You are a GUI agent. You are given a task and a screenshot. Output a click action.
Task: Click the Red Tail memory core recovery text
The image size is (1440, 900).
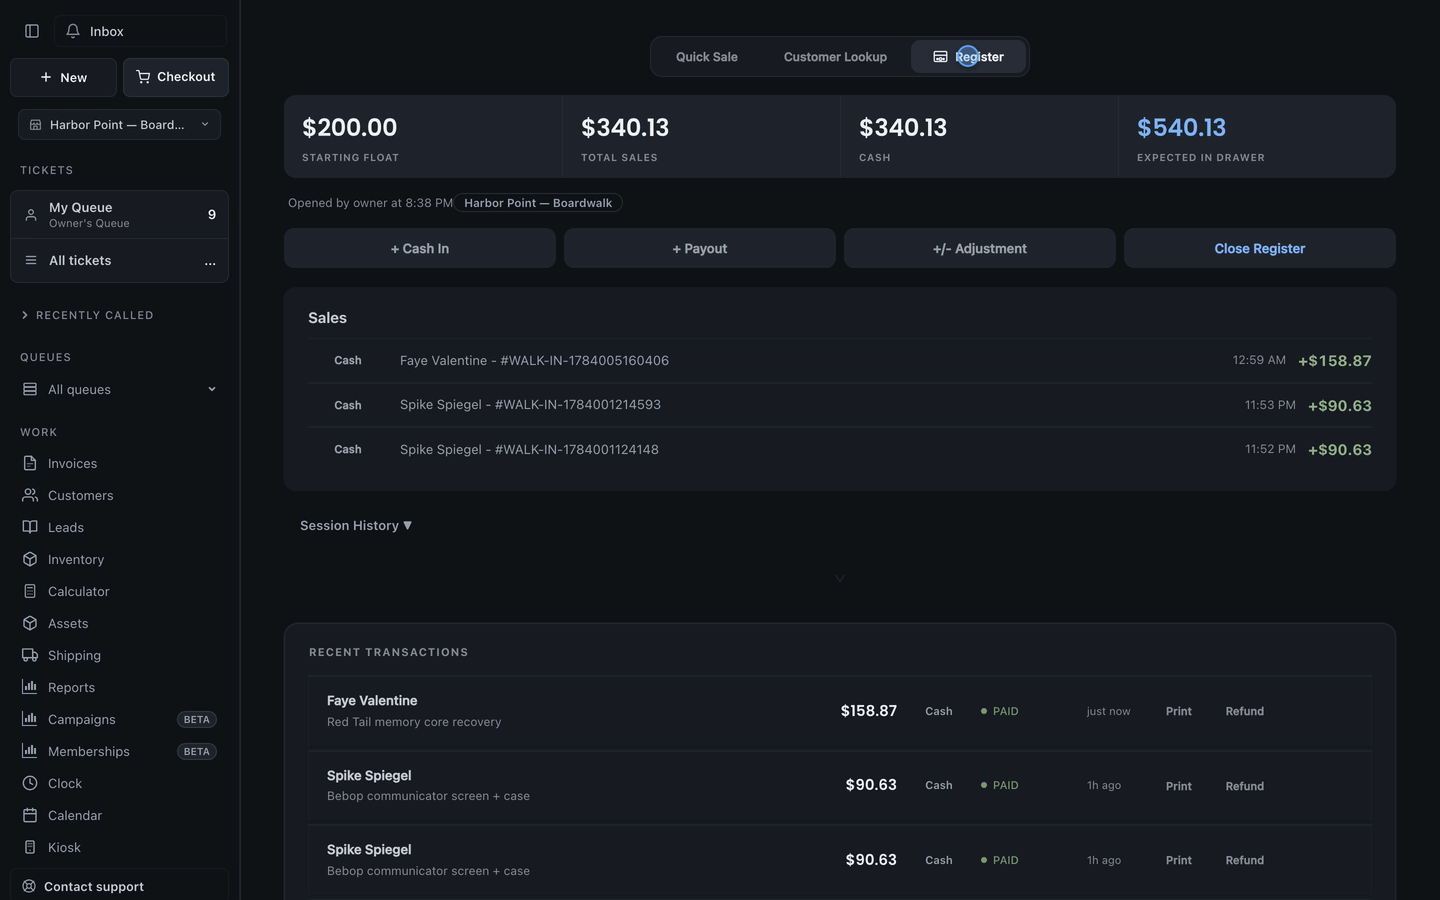tap(414, 722)
